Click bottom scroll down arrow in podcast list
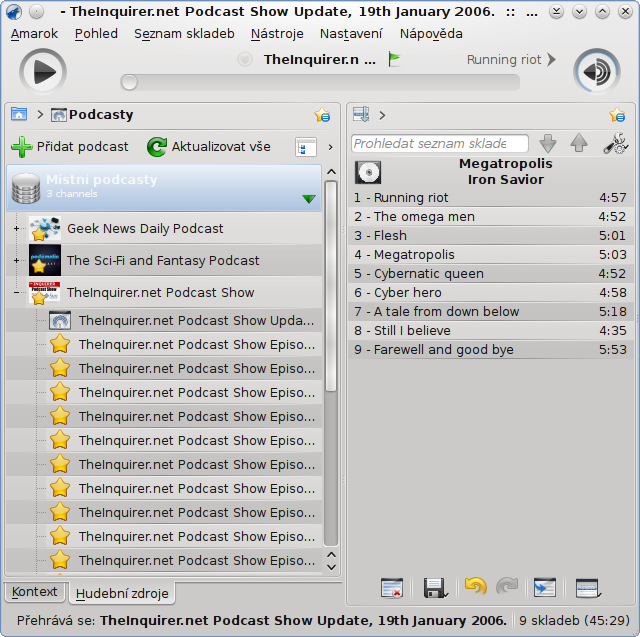This screenshot has width=640, height=637. pyautogui.click(x=331, y=567)
